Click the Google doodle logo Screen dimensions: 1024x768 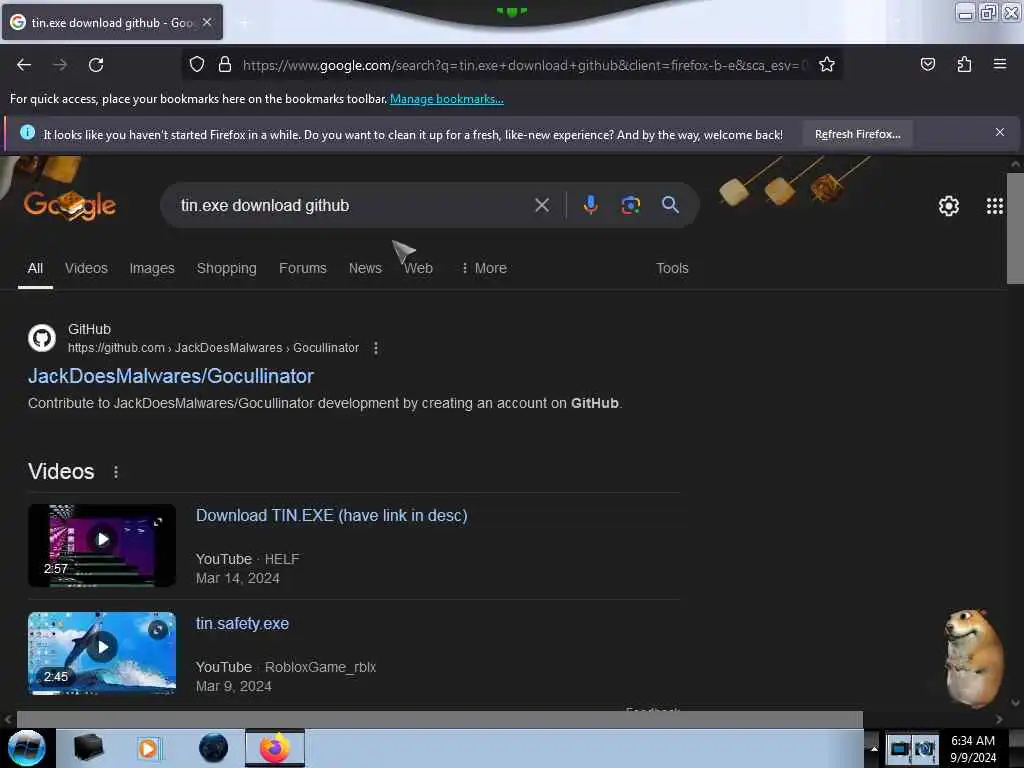click(x=69, y=205)
